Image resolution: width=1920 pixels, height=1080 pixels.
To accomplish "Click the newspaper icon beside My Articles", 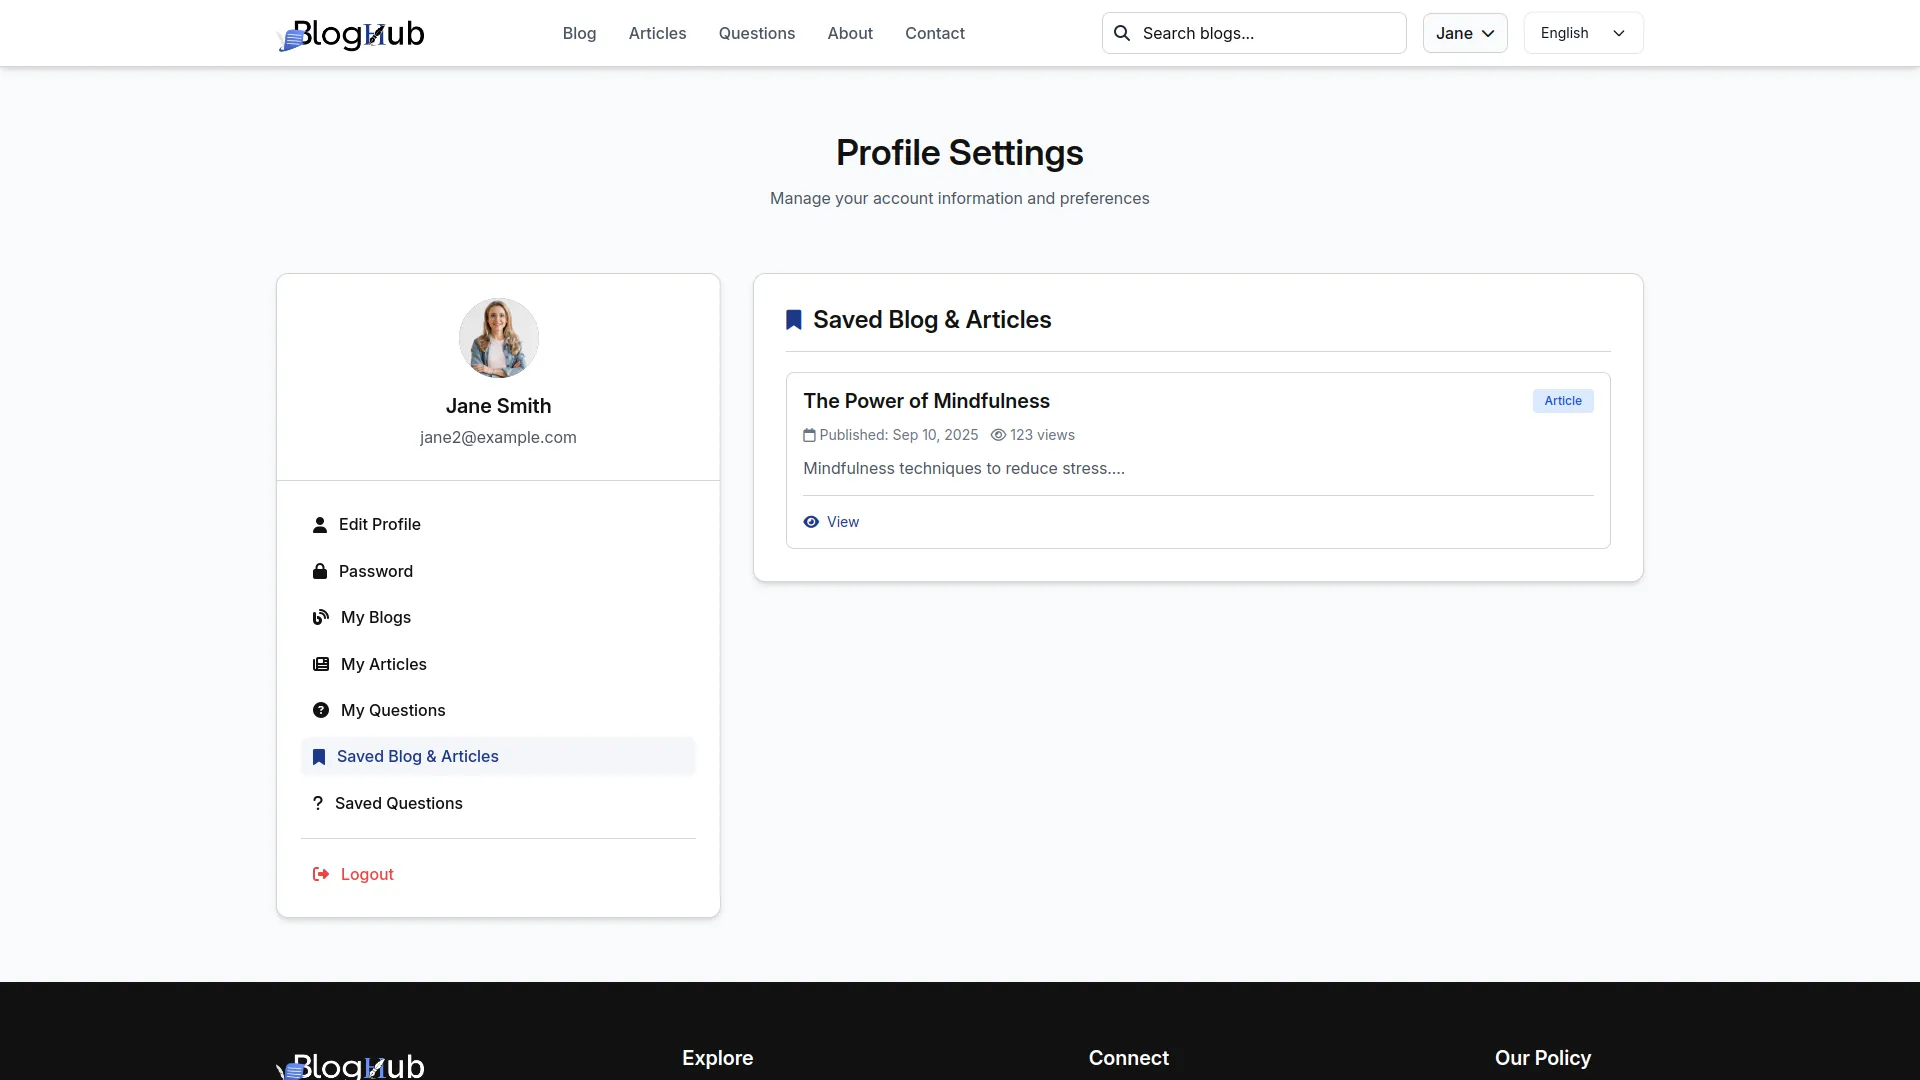I will pyautogui.click(x=321, y=664).
